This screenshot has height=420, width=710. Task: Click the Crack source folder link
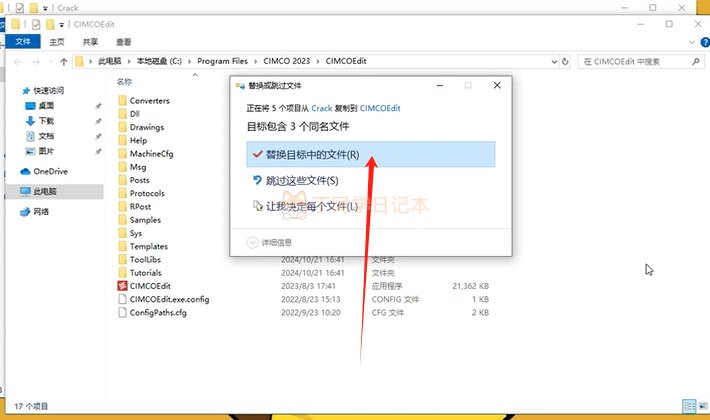322,108
